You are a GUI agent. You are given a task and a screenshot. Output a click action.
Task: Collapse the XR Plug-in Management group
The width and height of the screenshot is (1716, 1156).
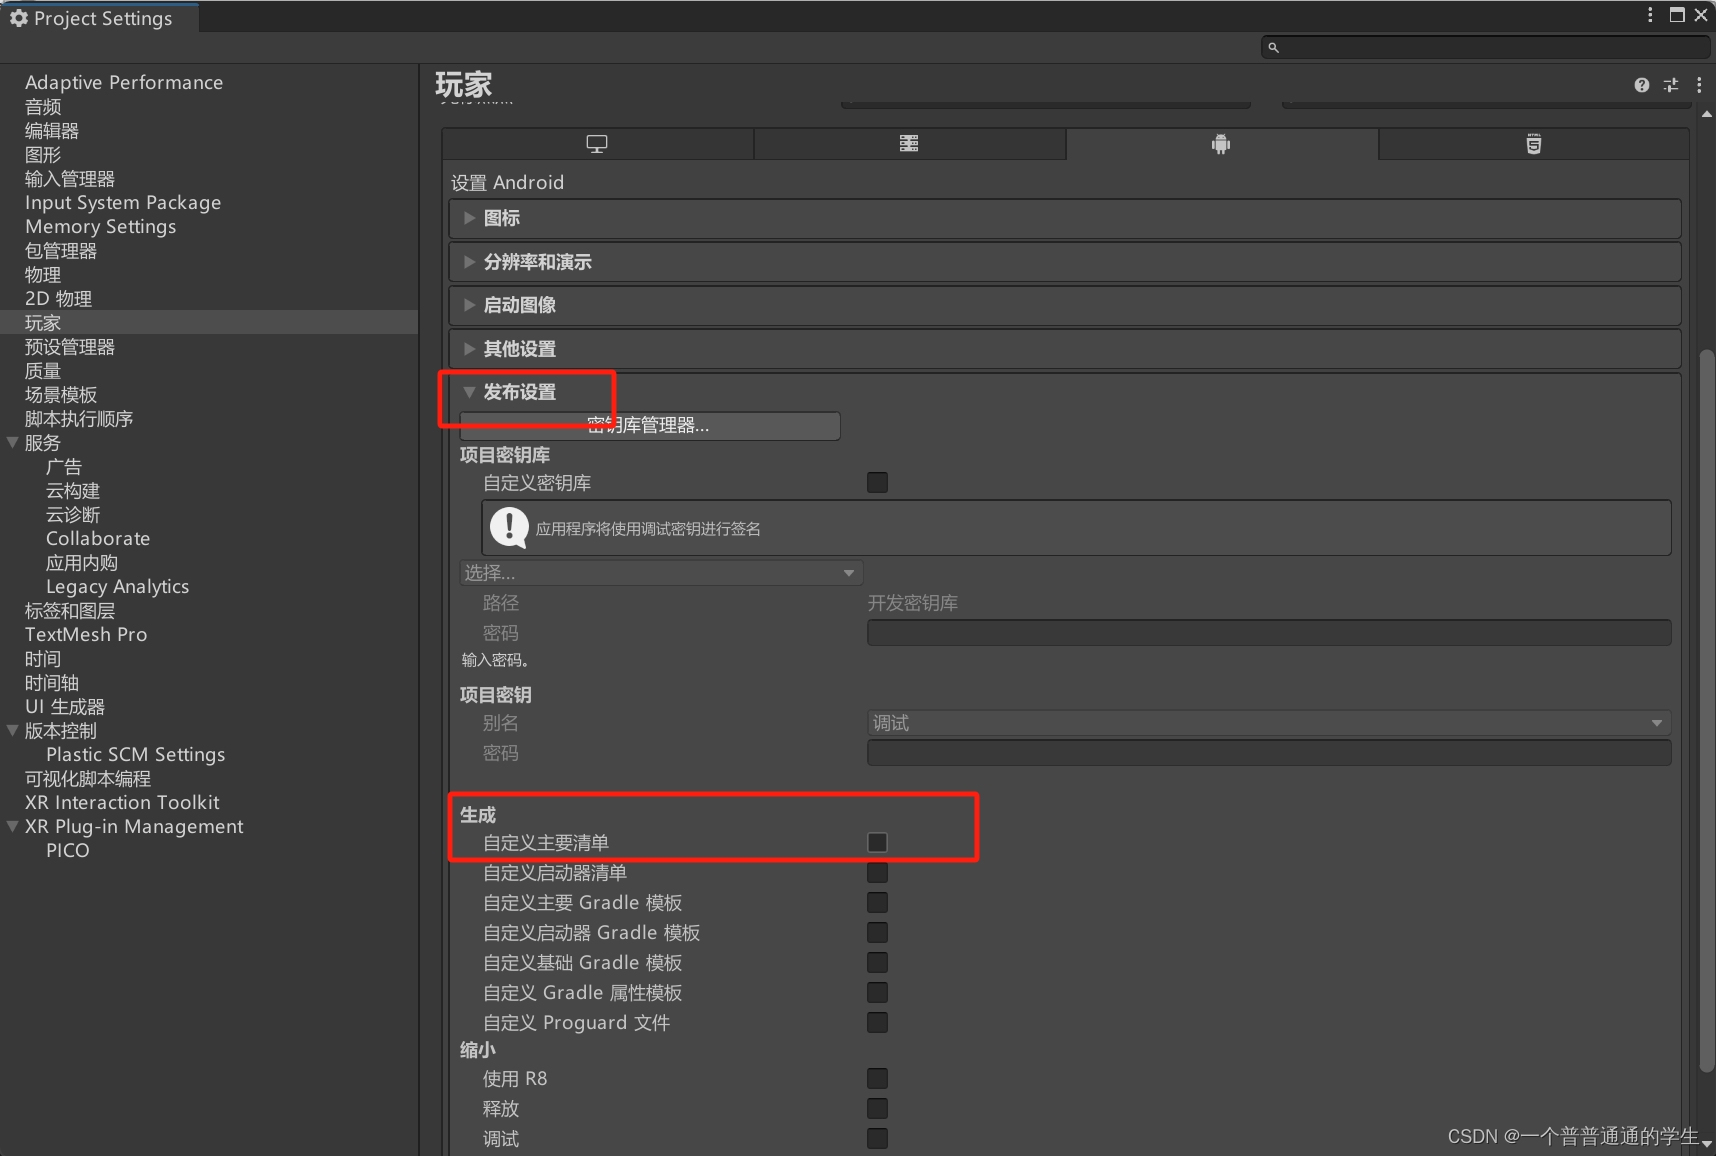(x=13, y=826)
